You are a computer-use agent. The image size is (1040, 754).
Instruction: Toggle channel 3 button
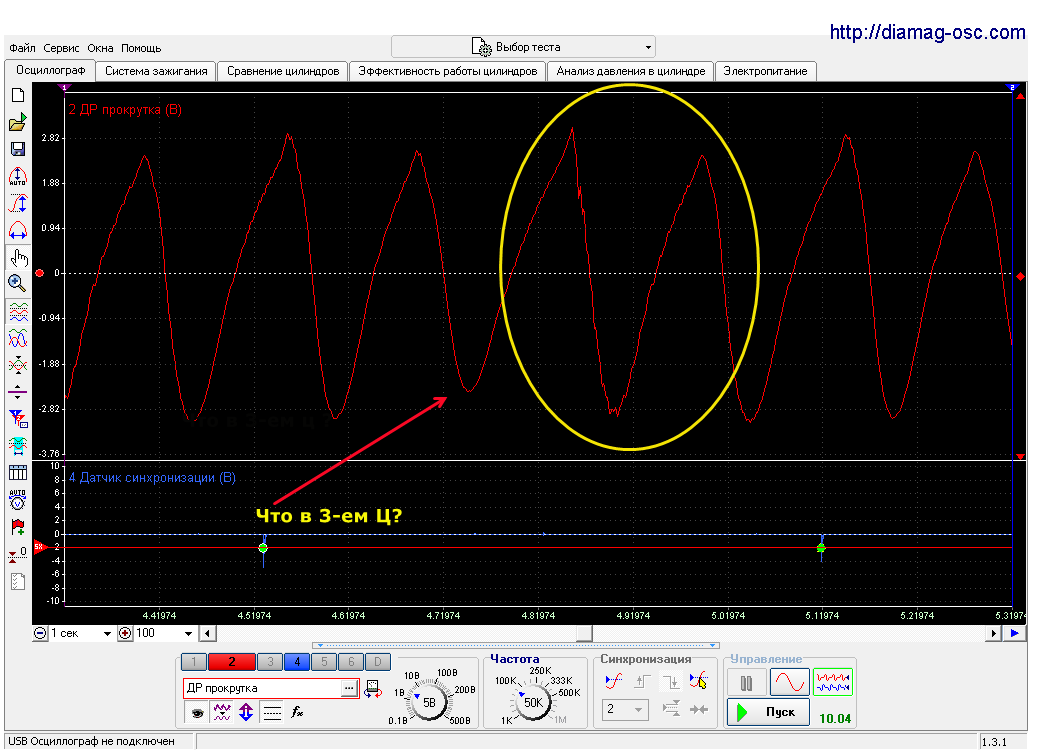pyautogui.click(x=270, y=661)
